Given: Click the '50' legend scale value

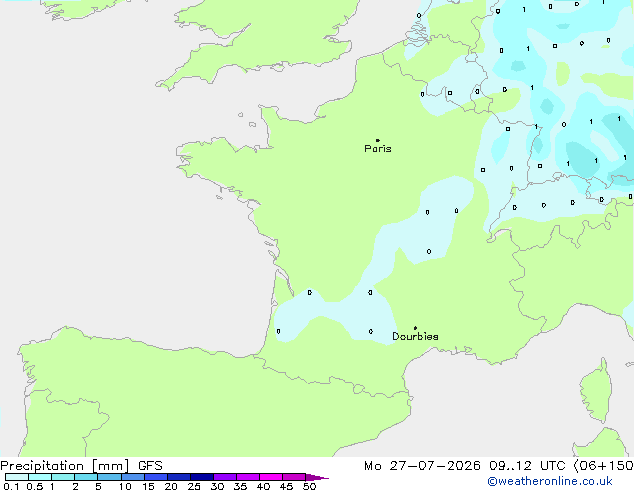Looking at the screenshot, I should 309,486.
